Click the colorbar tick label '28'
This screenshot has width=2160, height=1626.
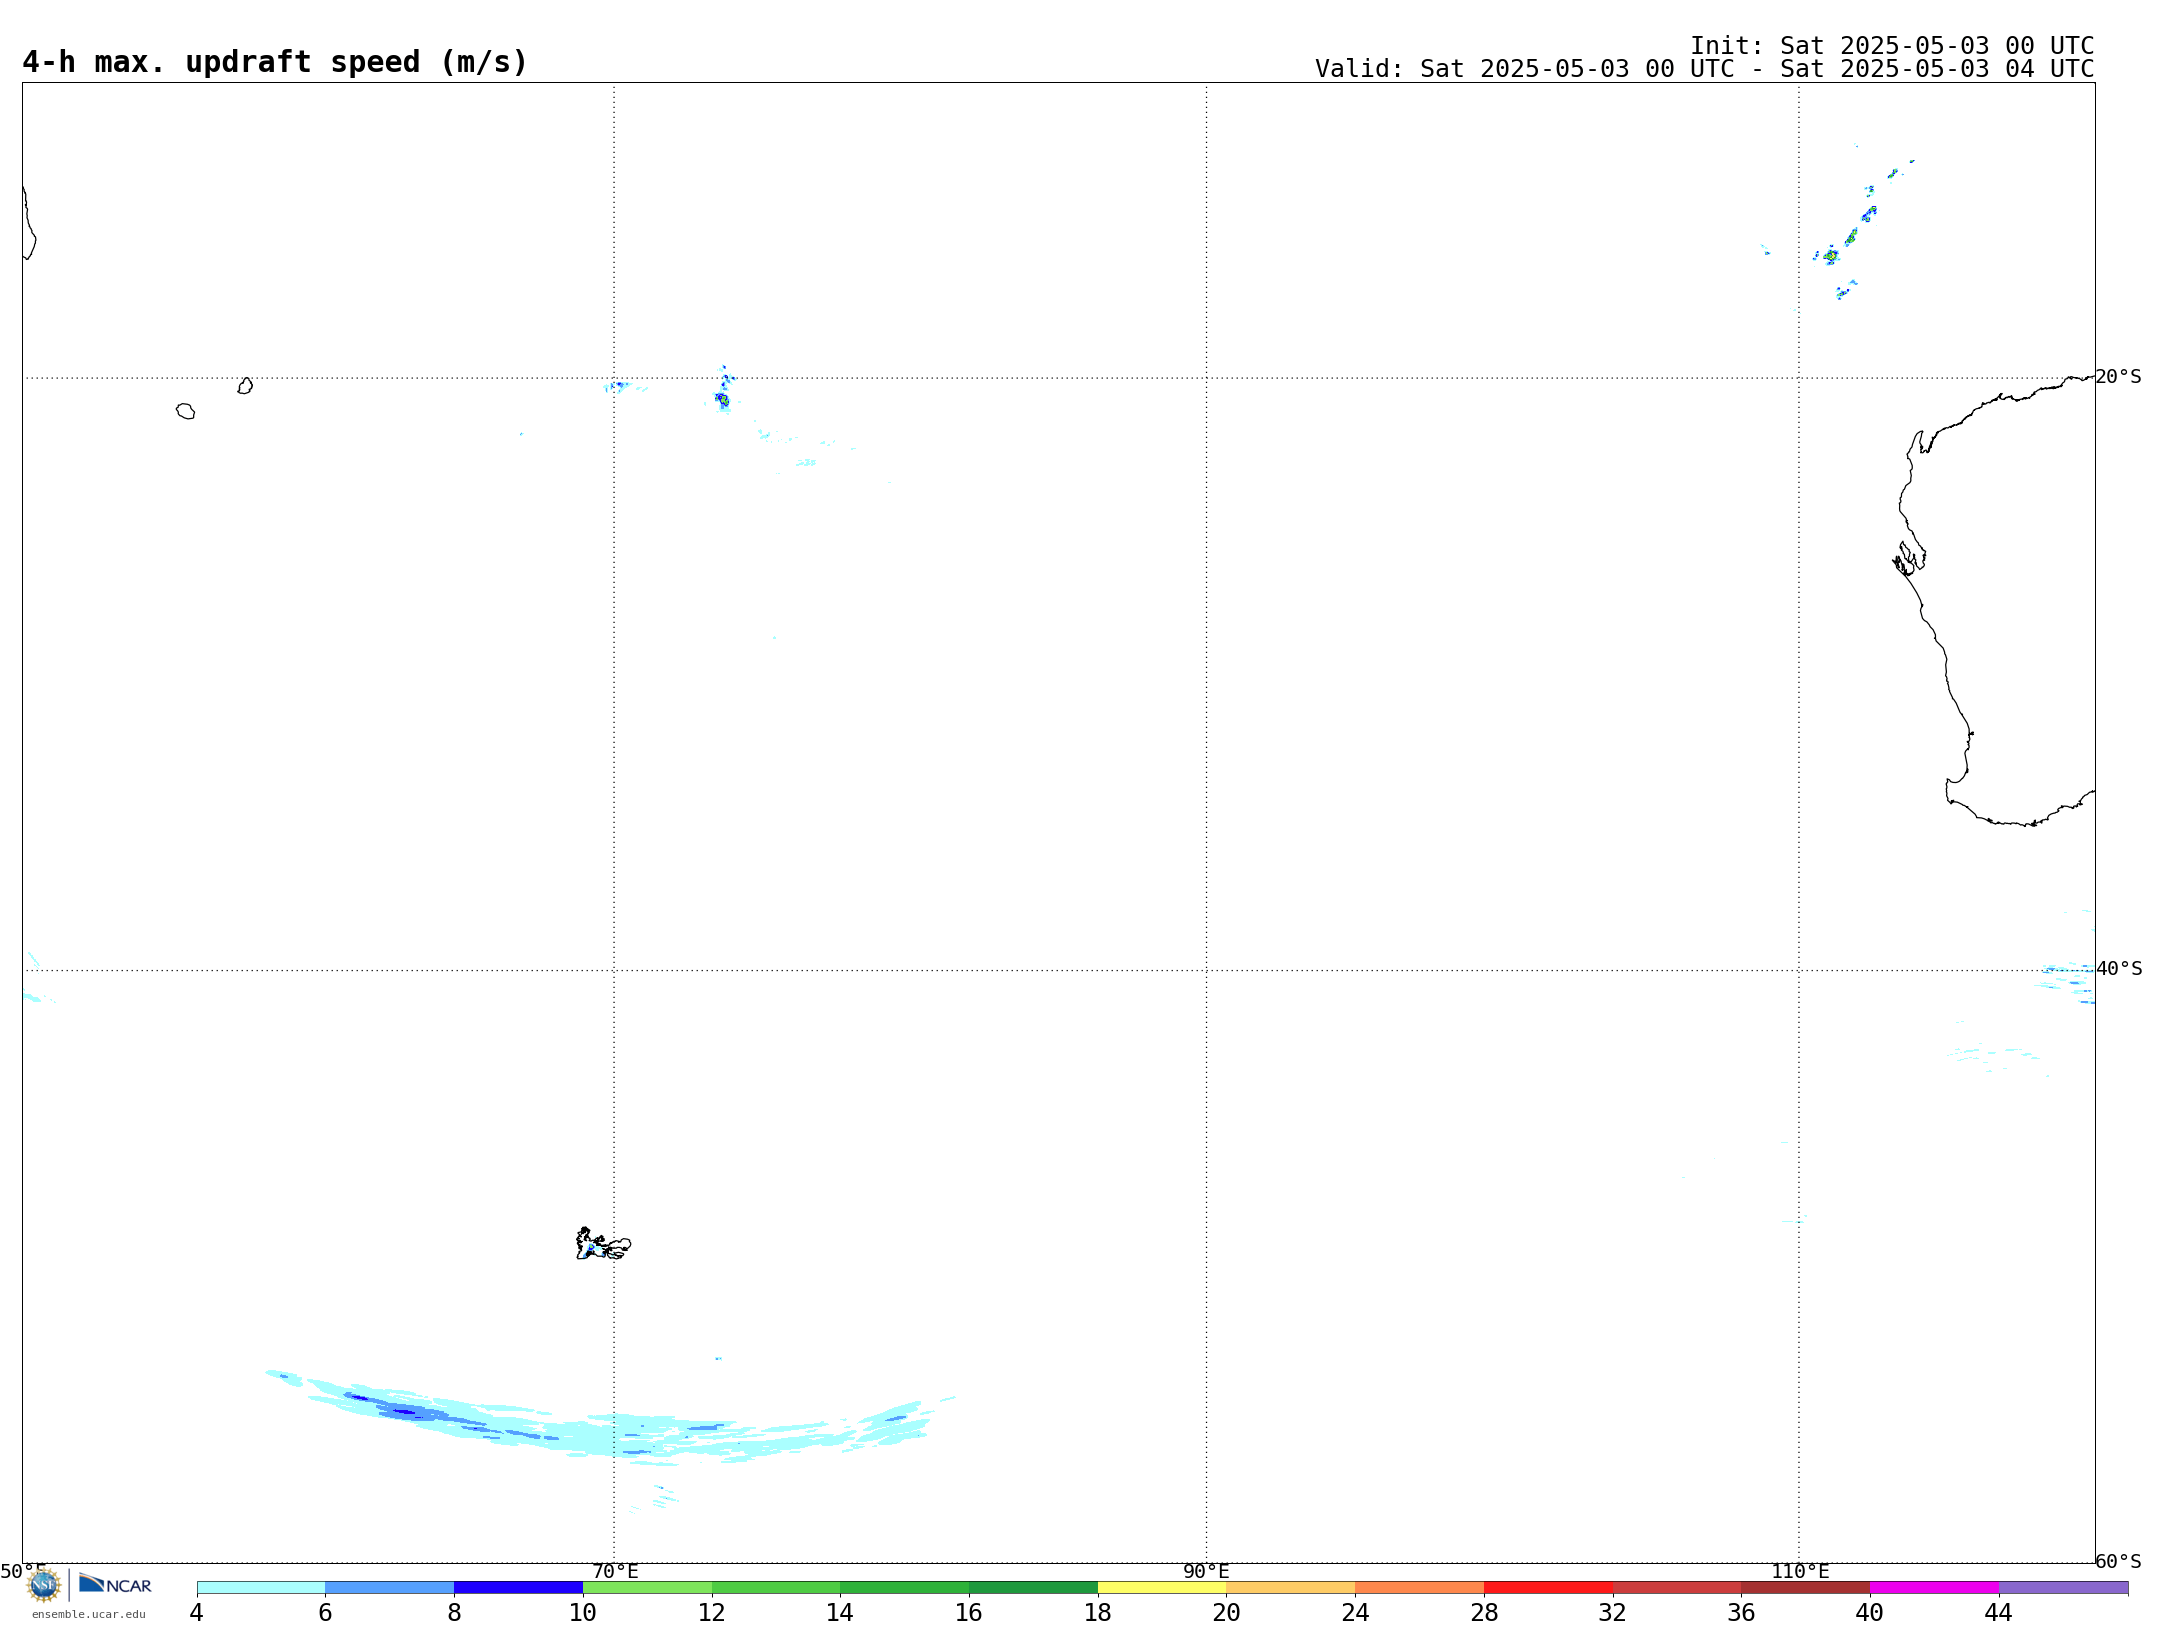1484,1612
